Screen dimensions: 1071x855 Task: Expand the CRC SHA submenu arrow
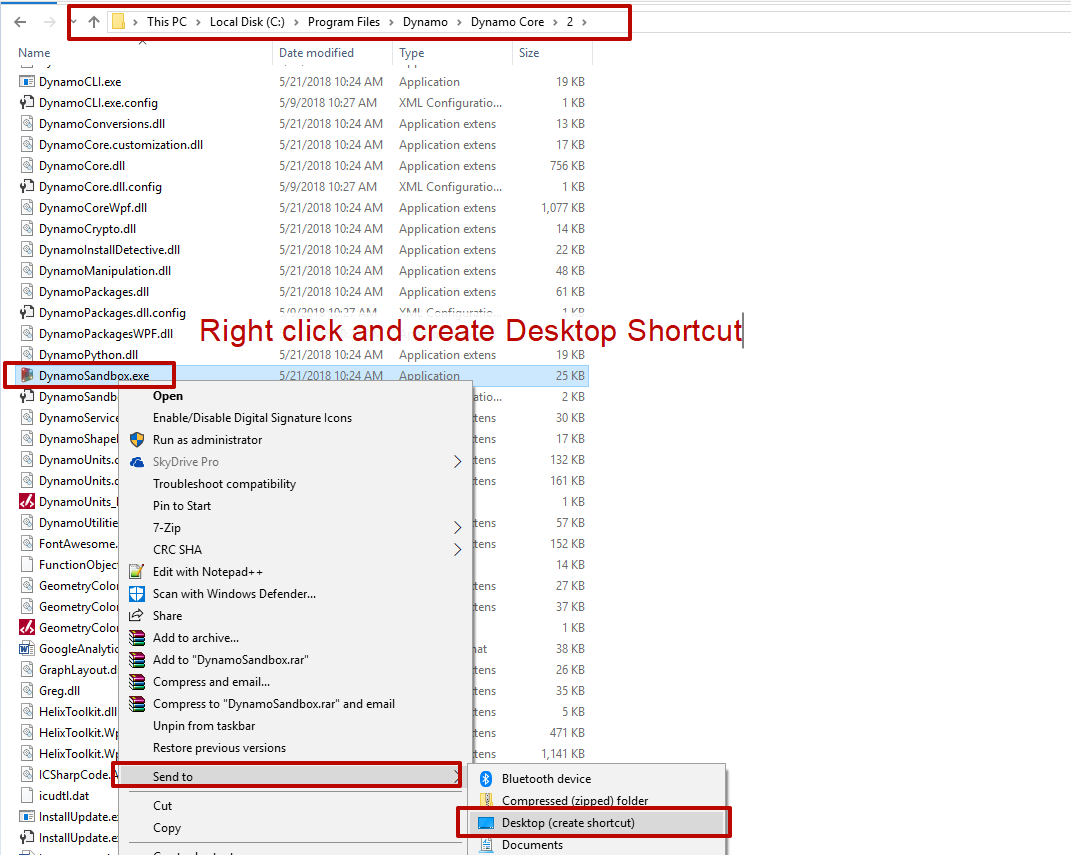tap(458, 549)
